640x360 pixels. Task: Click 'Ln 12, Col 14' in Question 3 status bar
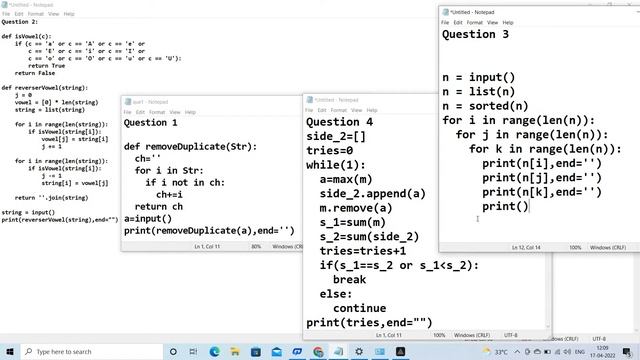(526, 247)
